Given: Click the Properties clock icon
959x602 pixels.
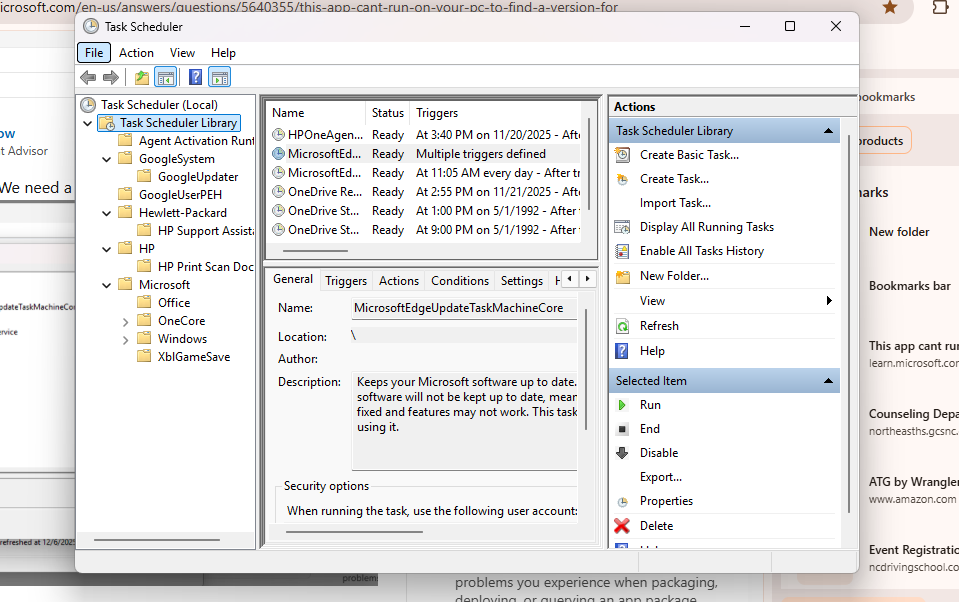Looking at the screenshot, I should tap(622, 502).
